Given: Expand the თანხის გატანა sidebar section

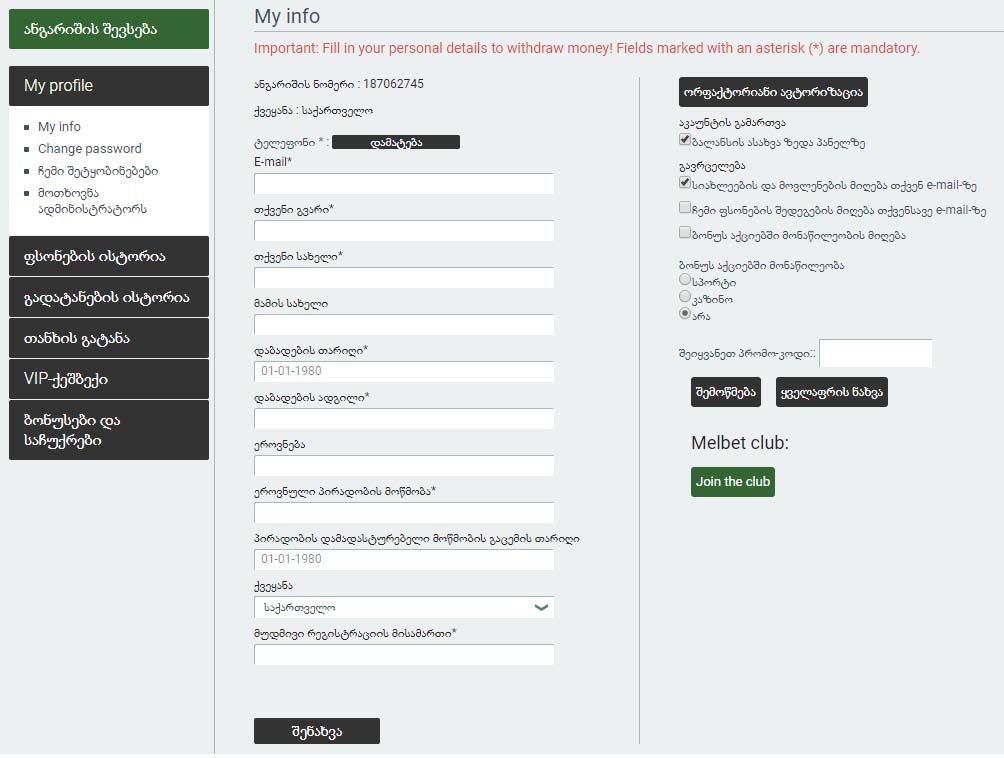Looking at the screenshot, I should (109, 338).
